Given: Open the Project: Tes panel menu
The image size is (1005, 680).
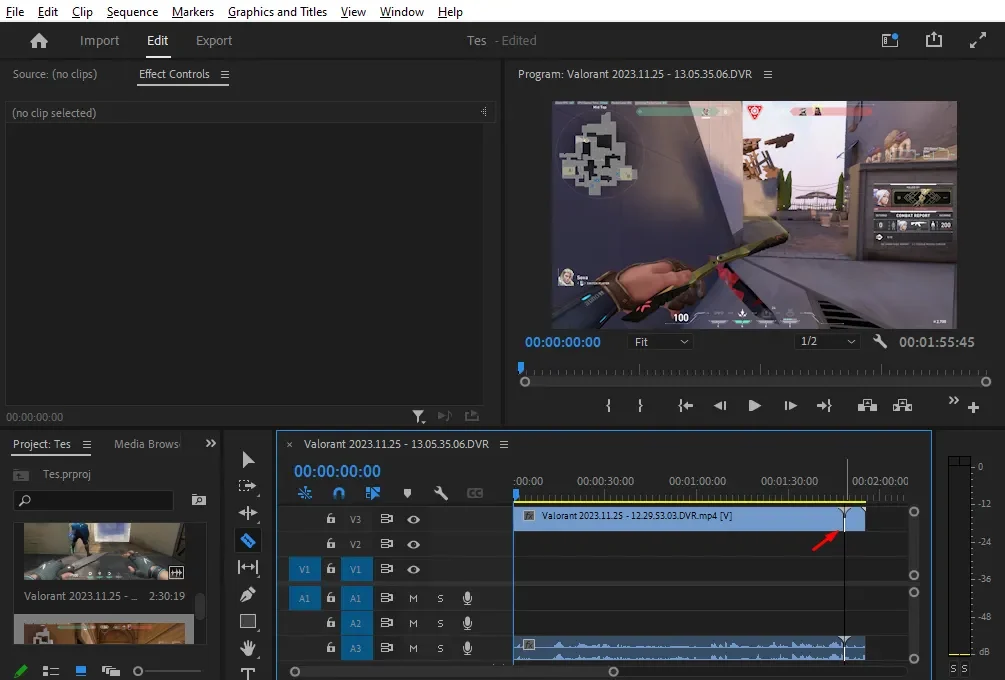Looking at the screenshot, I should (x=87, y=444).
